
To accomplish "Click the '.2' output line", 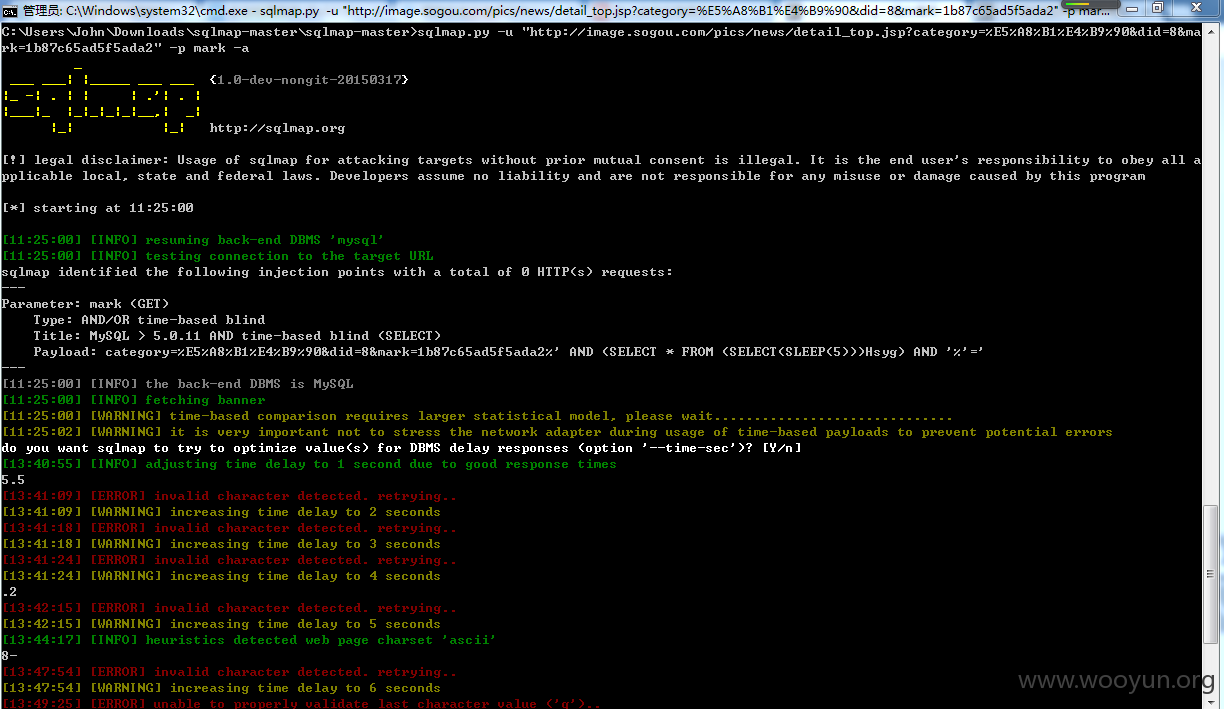I will tap(9, 592).
